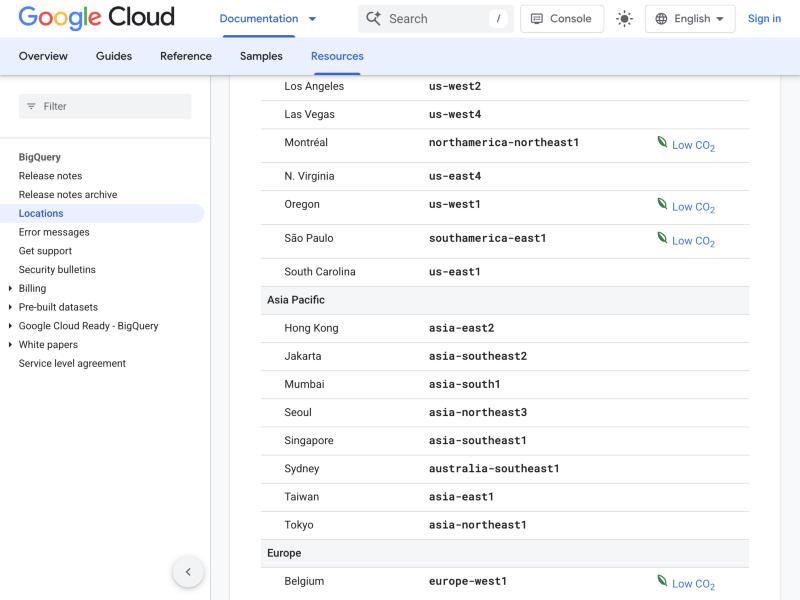800x600 pixels.
Task: Click asia-east2 region code
Action: (x=461, y=328)
